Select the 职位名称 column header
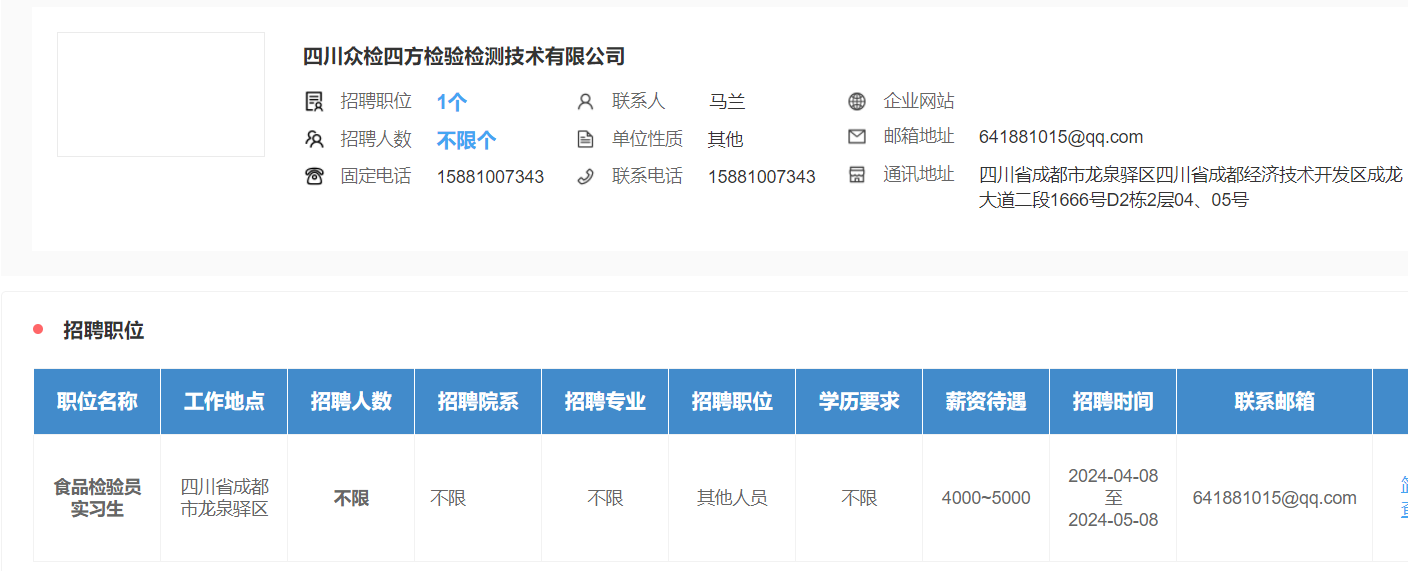Viewport: 1408px width, 571px height. coord(97,401)
